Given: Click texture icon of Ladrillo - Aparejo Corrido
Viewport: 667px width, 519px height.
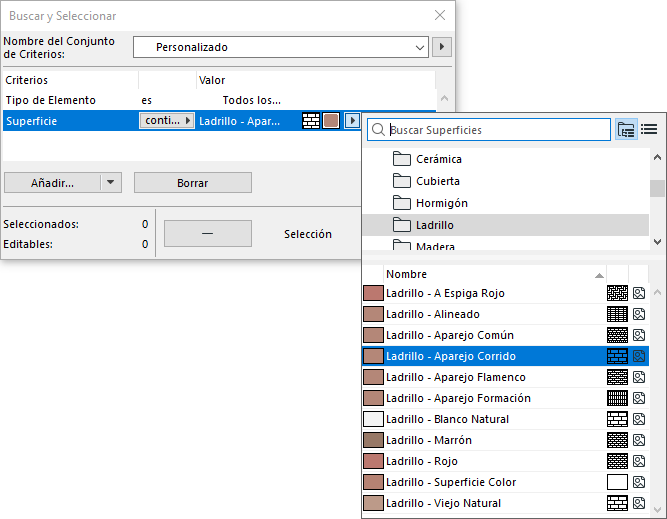Looking at the screenshot, I should point(639,356).
